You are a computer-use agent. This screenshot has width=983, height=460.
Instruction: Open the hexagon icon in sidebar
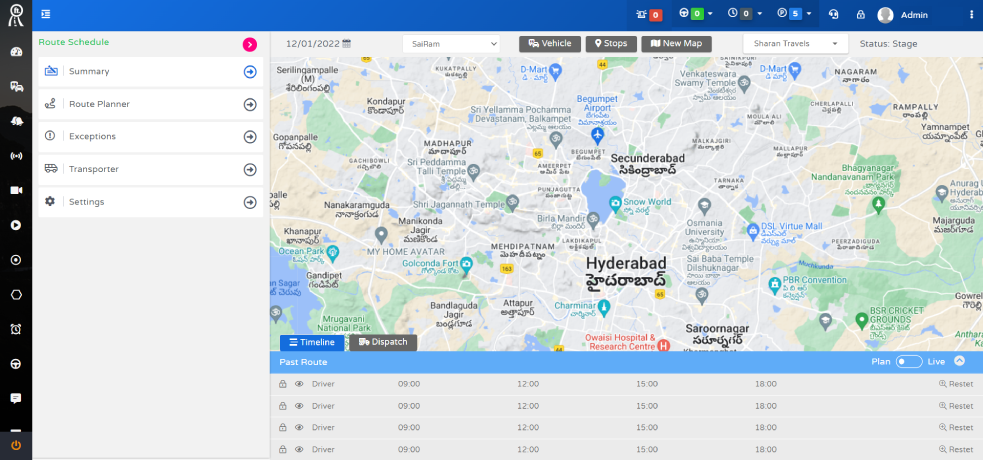pyautogui.click(x=16, y=294)
